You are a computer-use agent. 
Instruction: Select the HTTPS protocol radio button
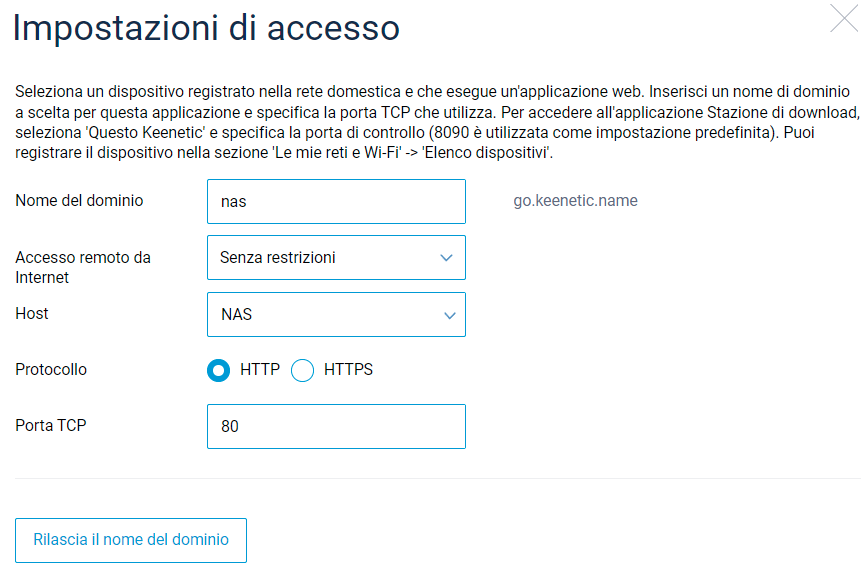click(x=302, y=370)
